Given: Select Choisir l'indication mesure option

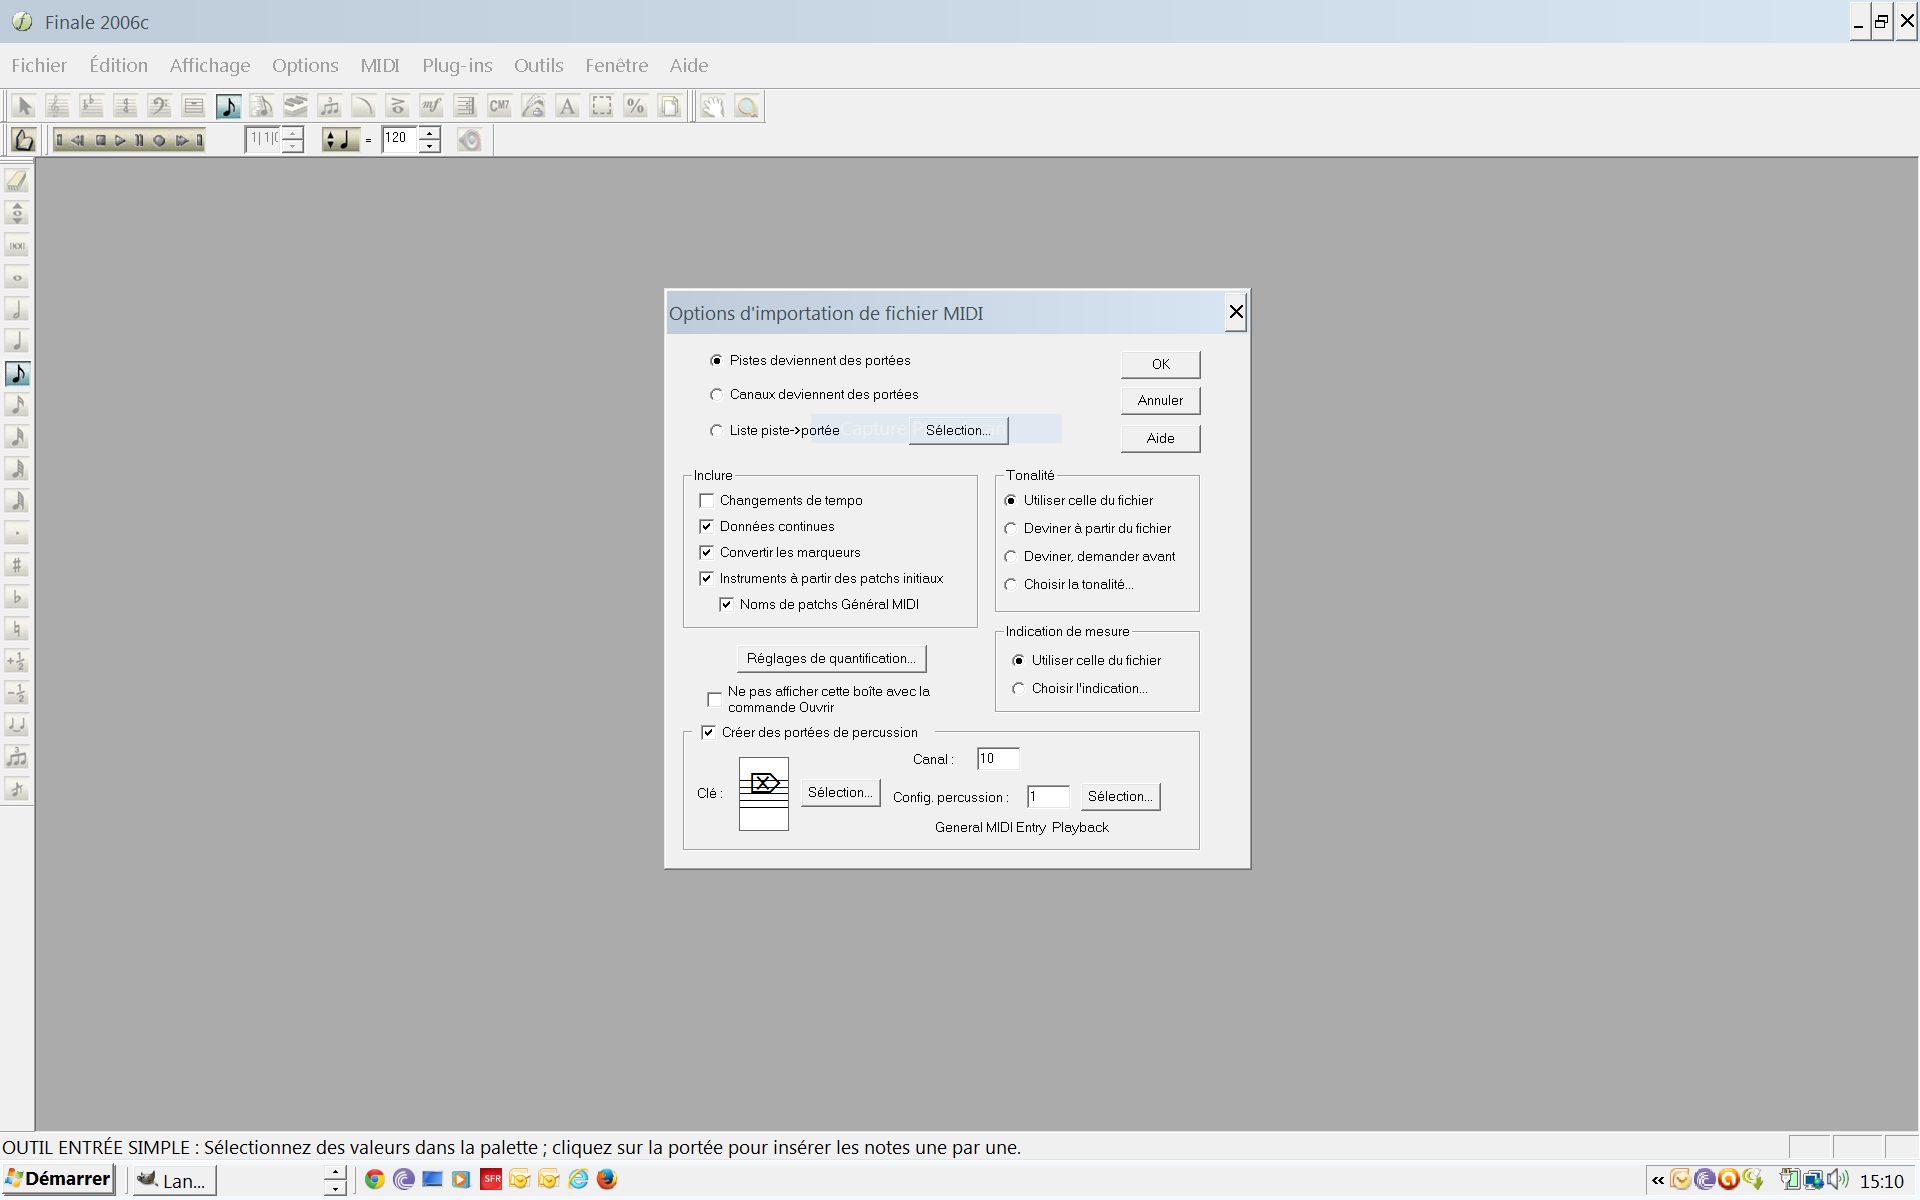Looking at the screenshot, I should pyautogui.click(x=1019, y=687).
